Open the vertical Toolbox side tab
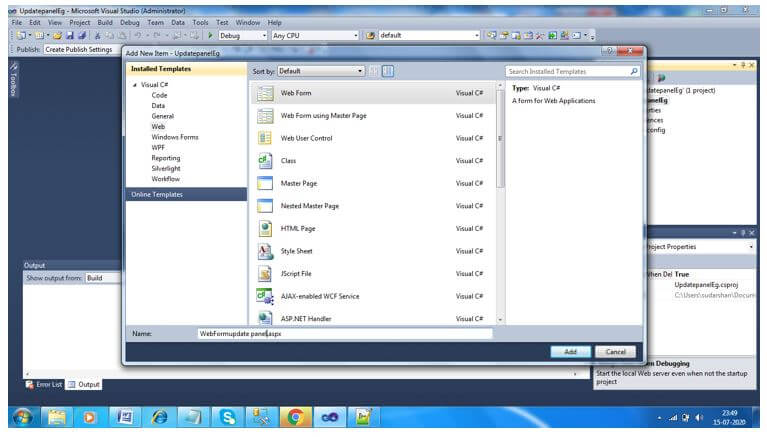The image size is (767, 437). click(x=14, y=79)
